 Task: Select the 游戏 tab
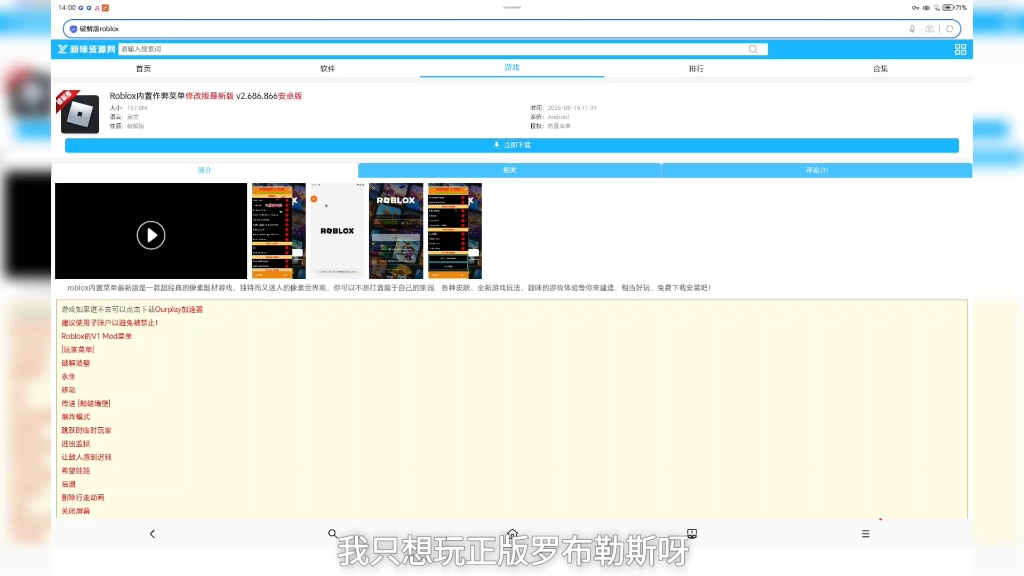pos(512,67)
